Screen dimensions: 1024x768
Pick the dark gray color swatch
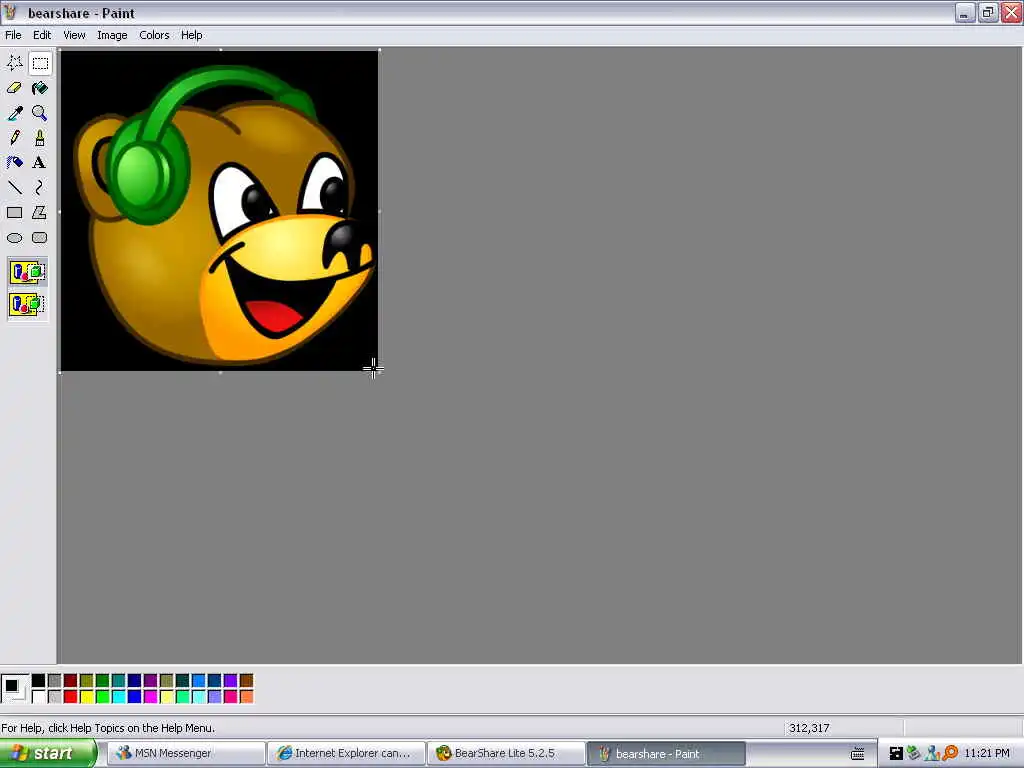point(54,681)
